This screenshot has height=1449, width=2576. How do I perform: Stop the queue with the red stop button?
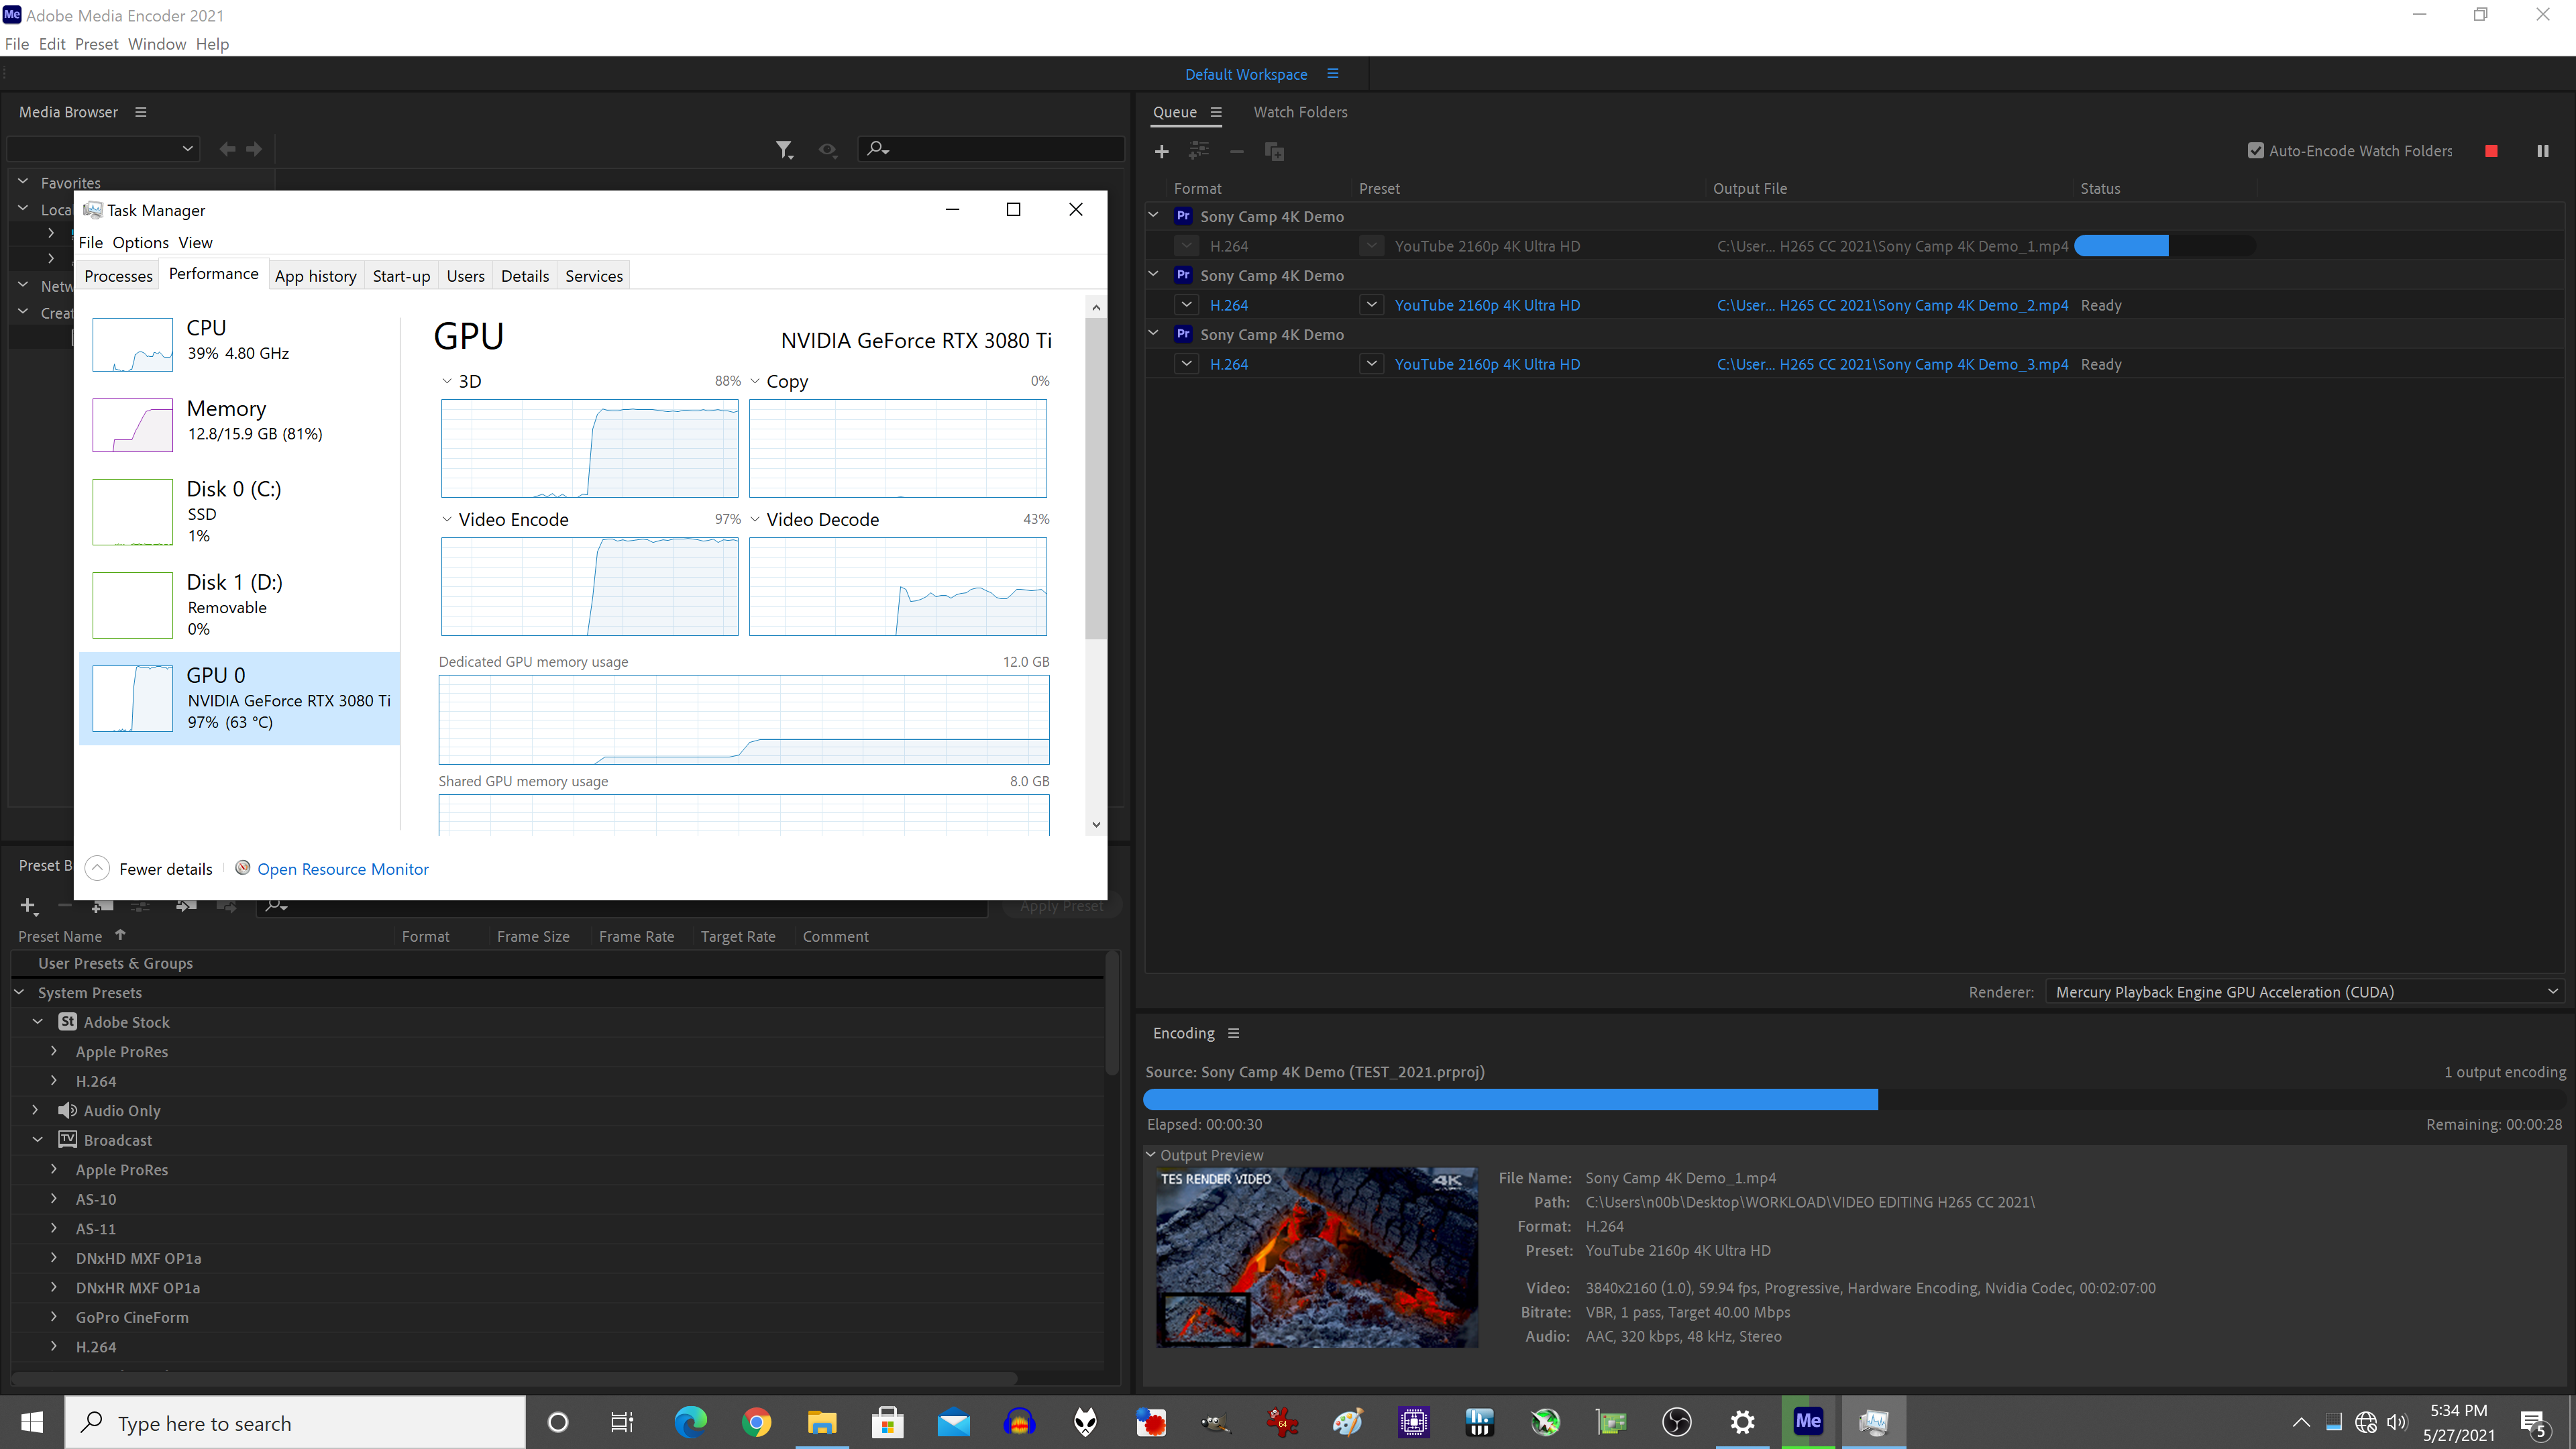pyautogui.click(x=2491, y=151)
